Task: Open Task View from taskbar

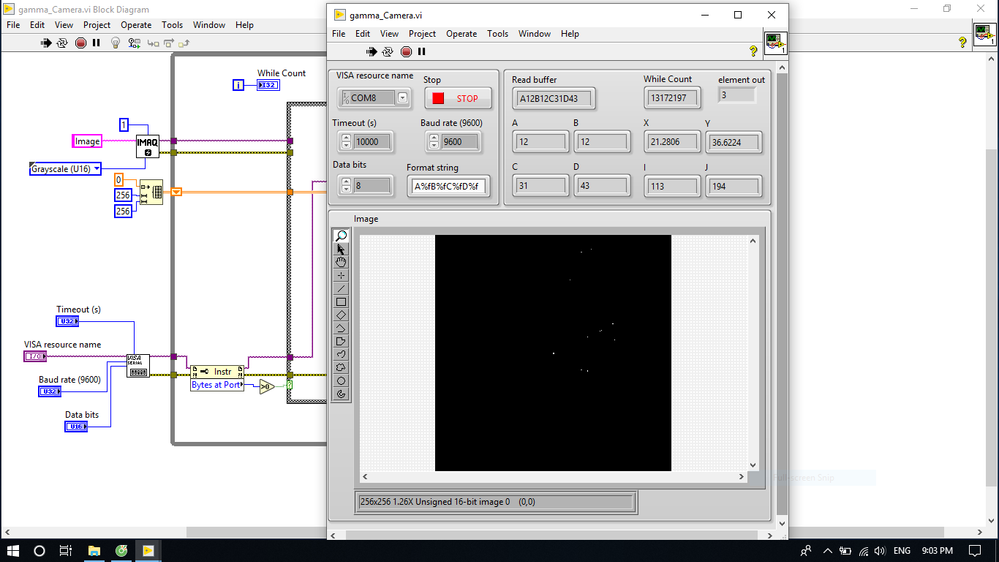Action: point(66,551)
